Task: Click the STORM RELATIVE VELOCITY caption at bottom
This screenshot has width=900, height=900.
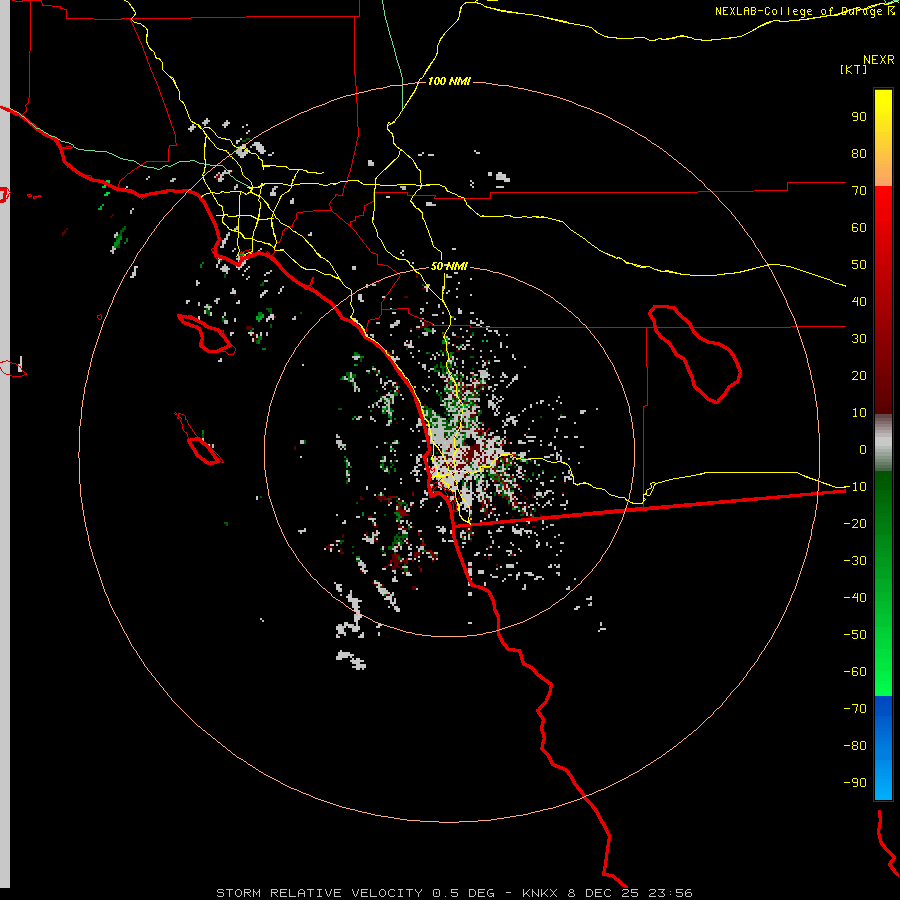Action: (454, 893)
